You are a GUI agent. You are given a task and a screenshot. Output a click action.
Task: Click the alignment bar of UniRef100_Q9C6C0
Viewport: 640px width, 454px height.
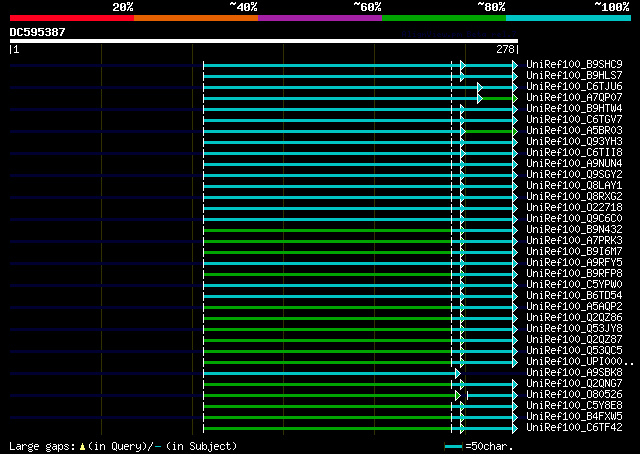tap(360, 220)
